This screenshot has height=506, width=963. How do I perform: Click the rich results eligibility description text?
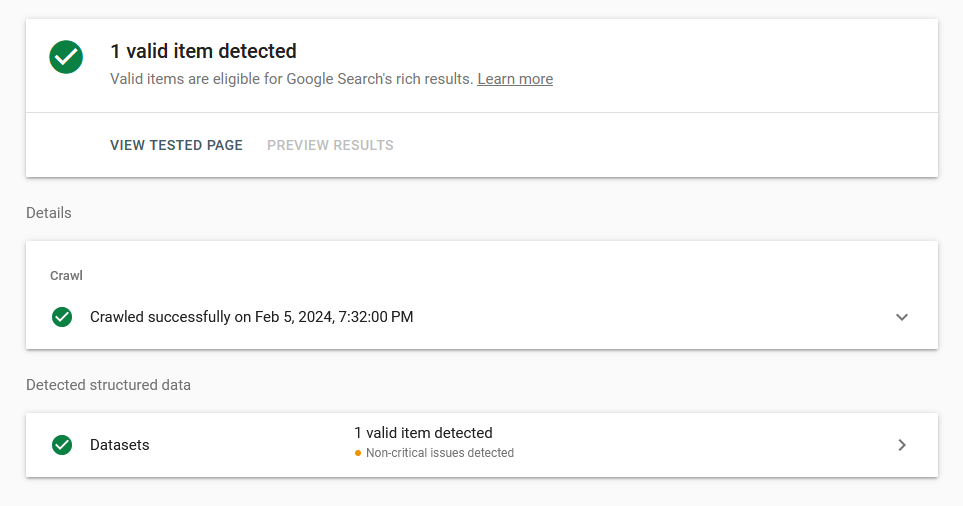point(291,79)
